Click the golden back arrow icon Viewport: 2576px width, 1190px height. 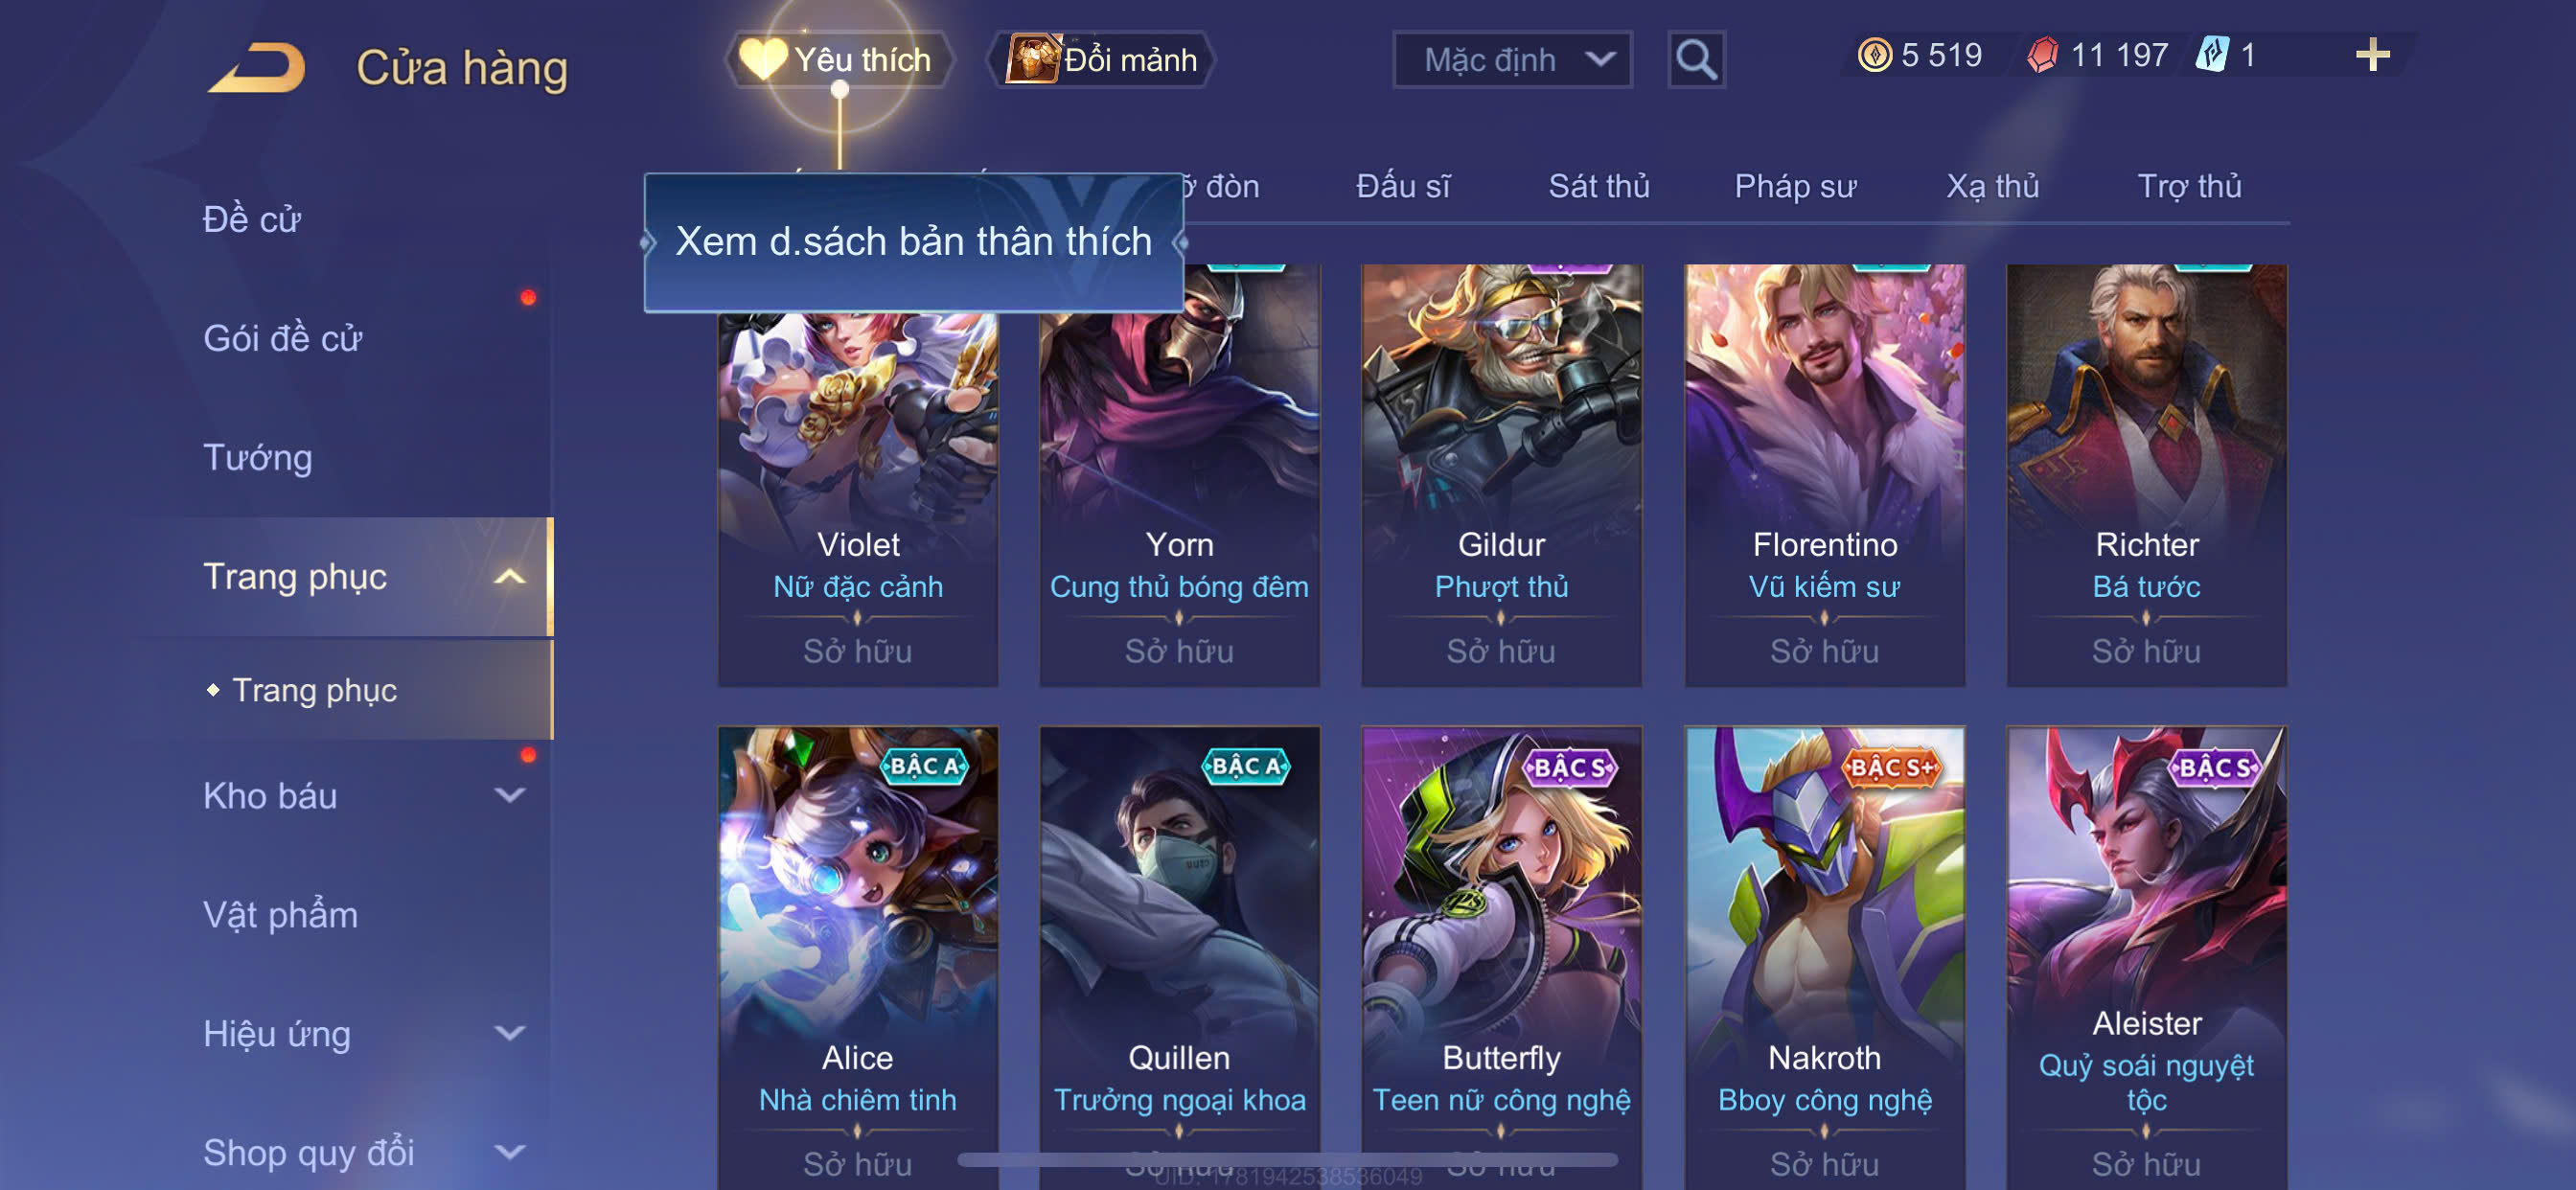257,68
